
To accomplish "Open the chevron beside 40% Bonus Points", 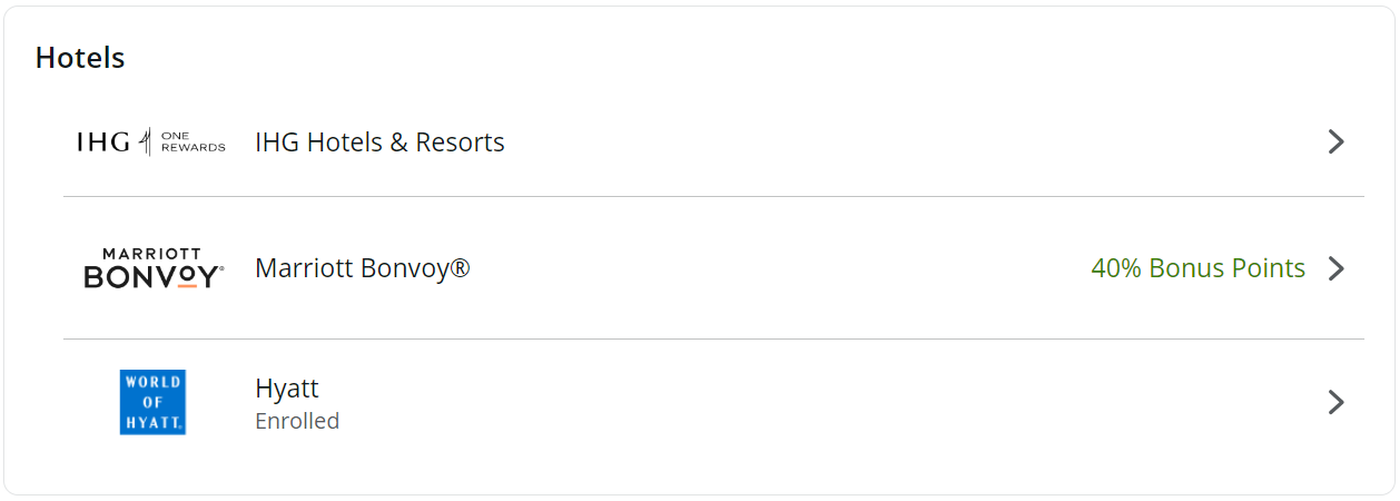I will click(1336, 268).
